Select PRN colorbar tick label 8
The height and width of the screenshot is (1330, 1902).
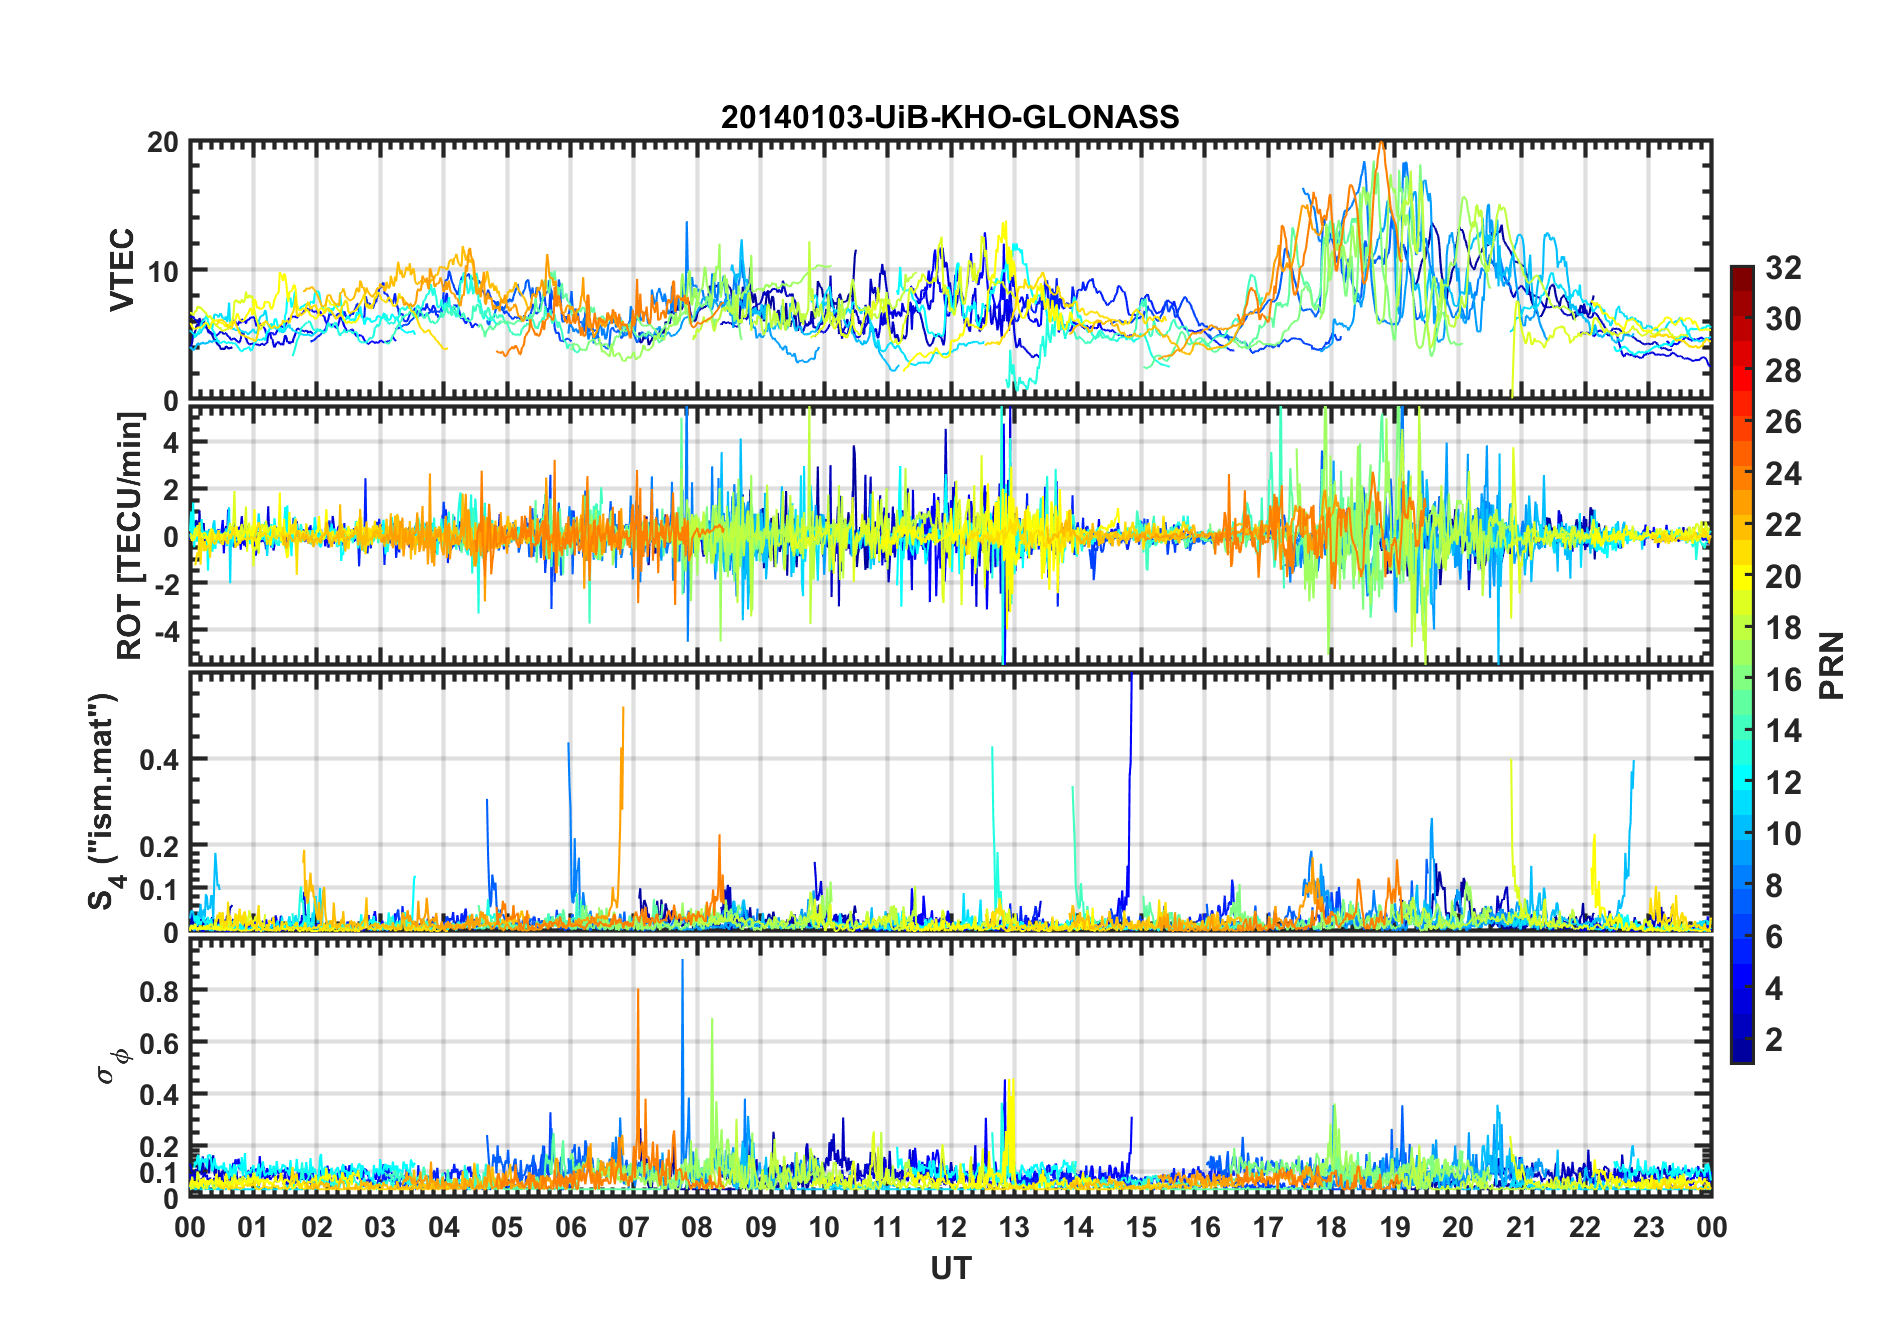[1775, 886]
